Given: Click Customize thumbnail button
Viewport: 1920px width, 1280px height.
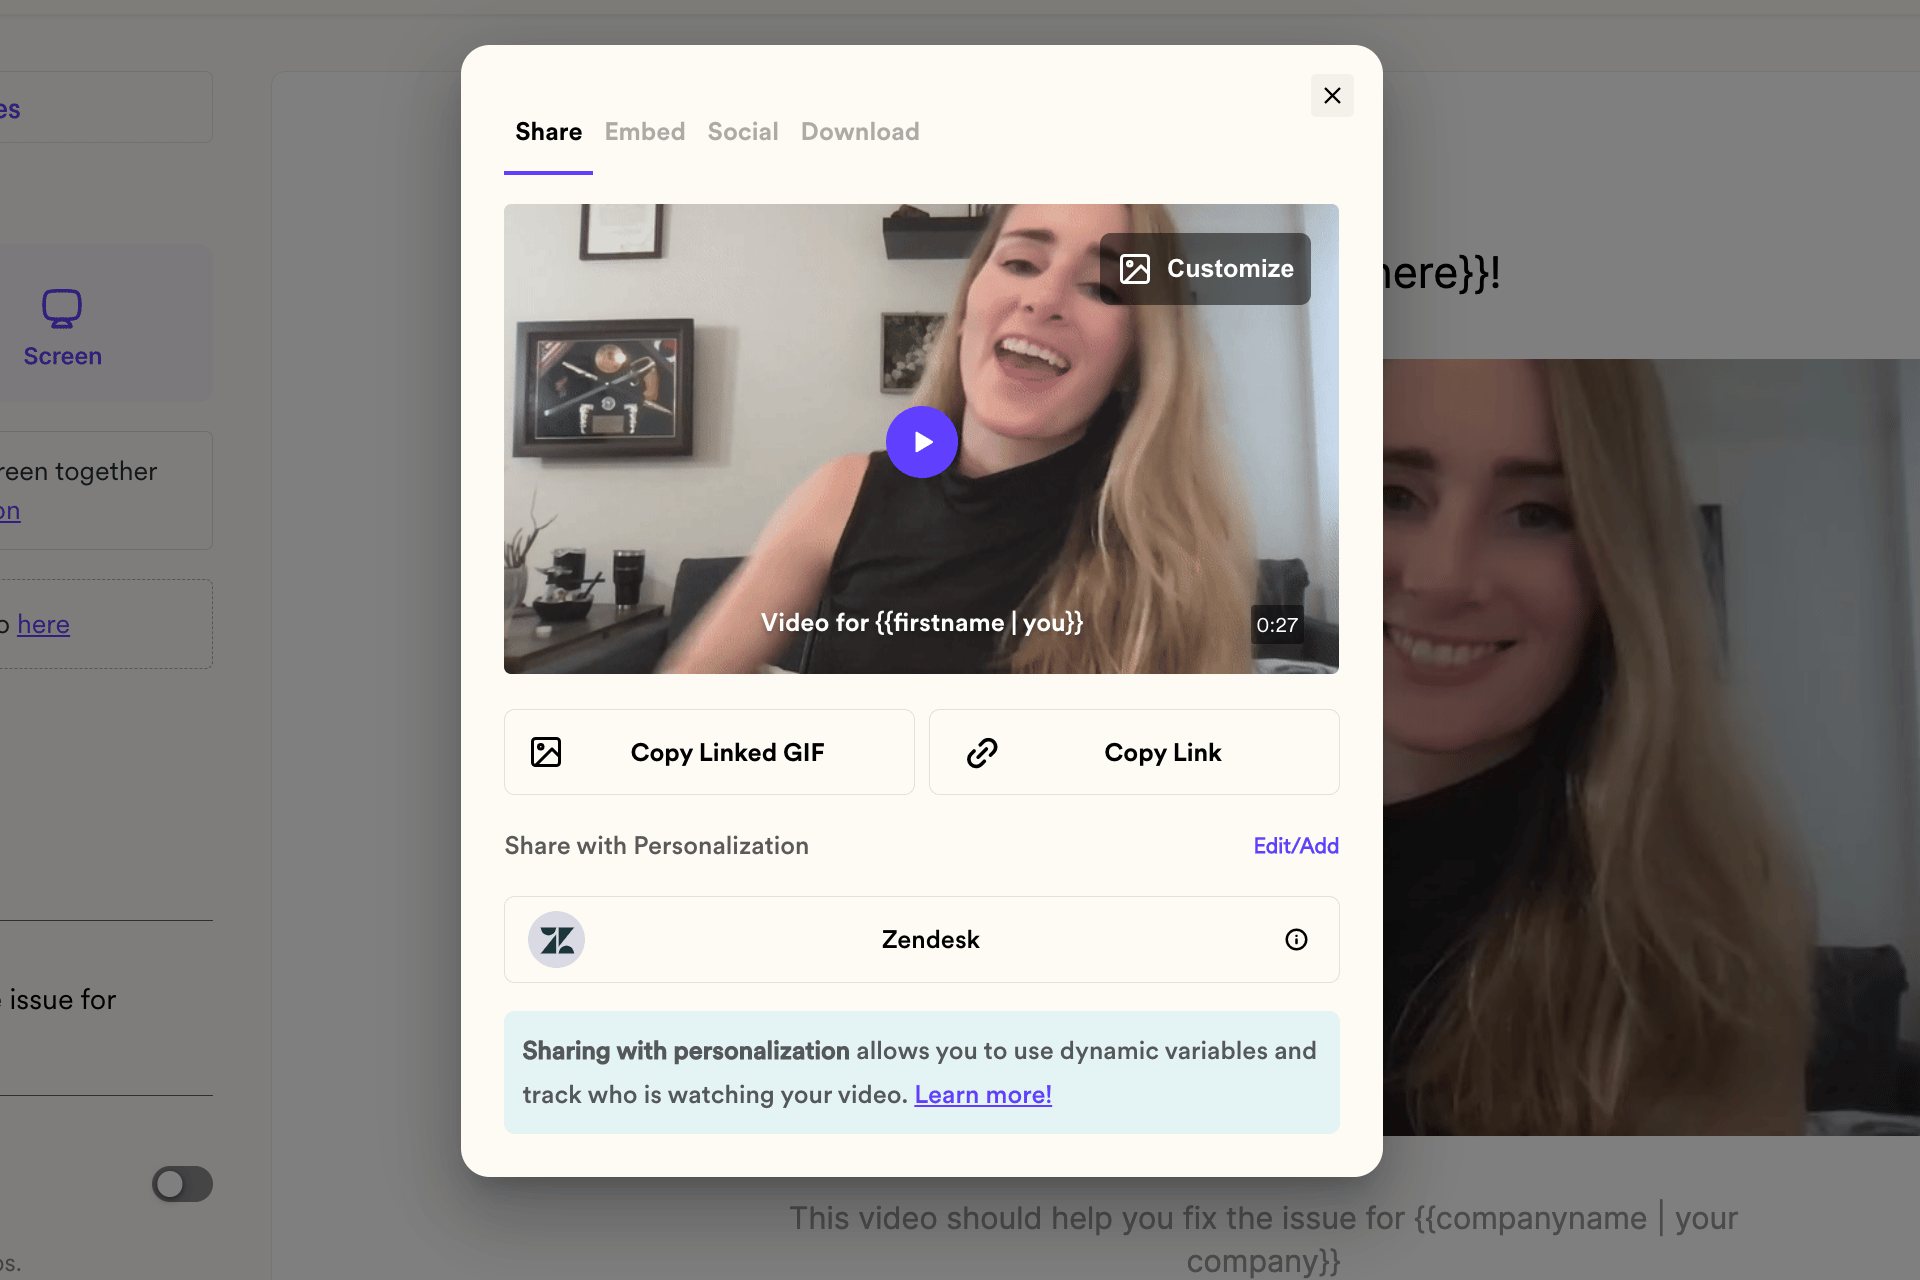Looking at the screenshot, I should coord(1205,269).
